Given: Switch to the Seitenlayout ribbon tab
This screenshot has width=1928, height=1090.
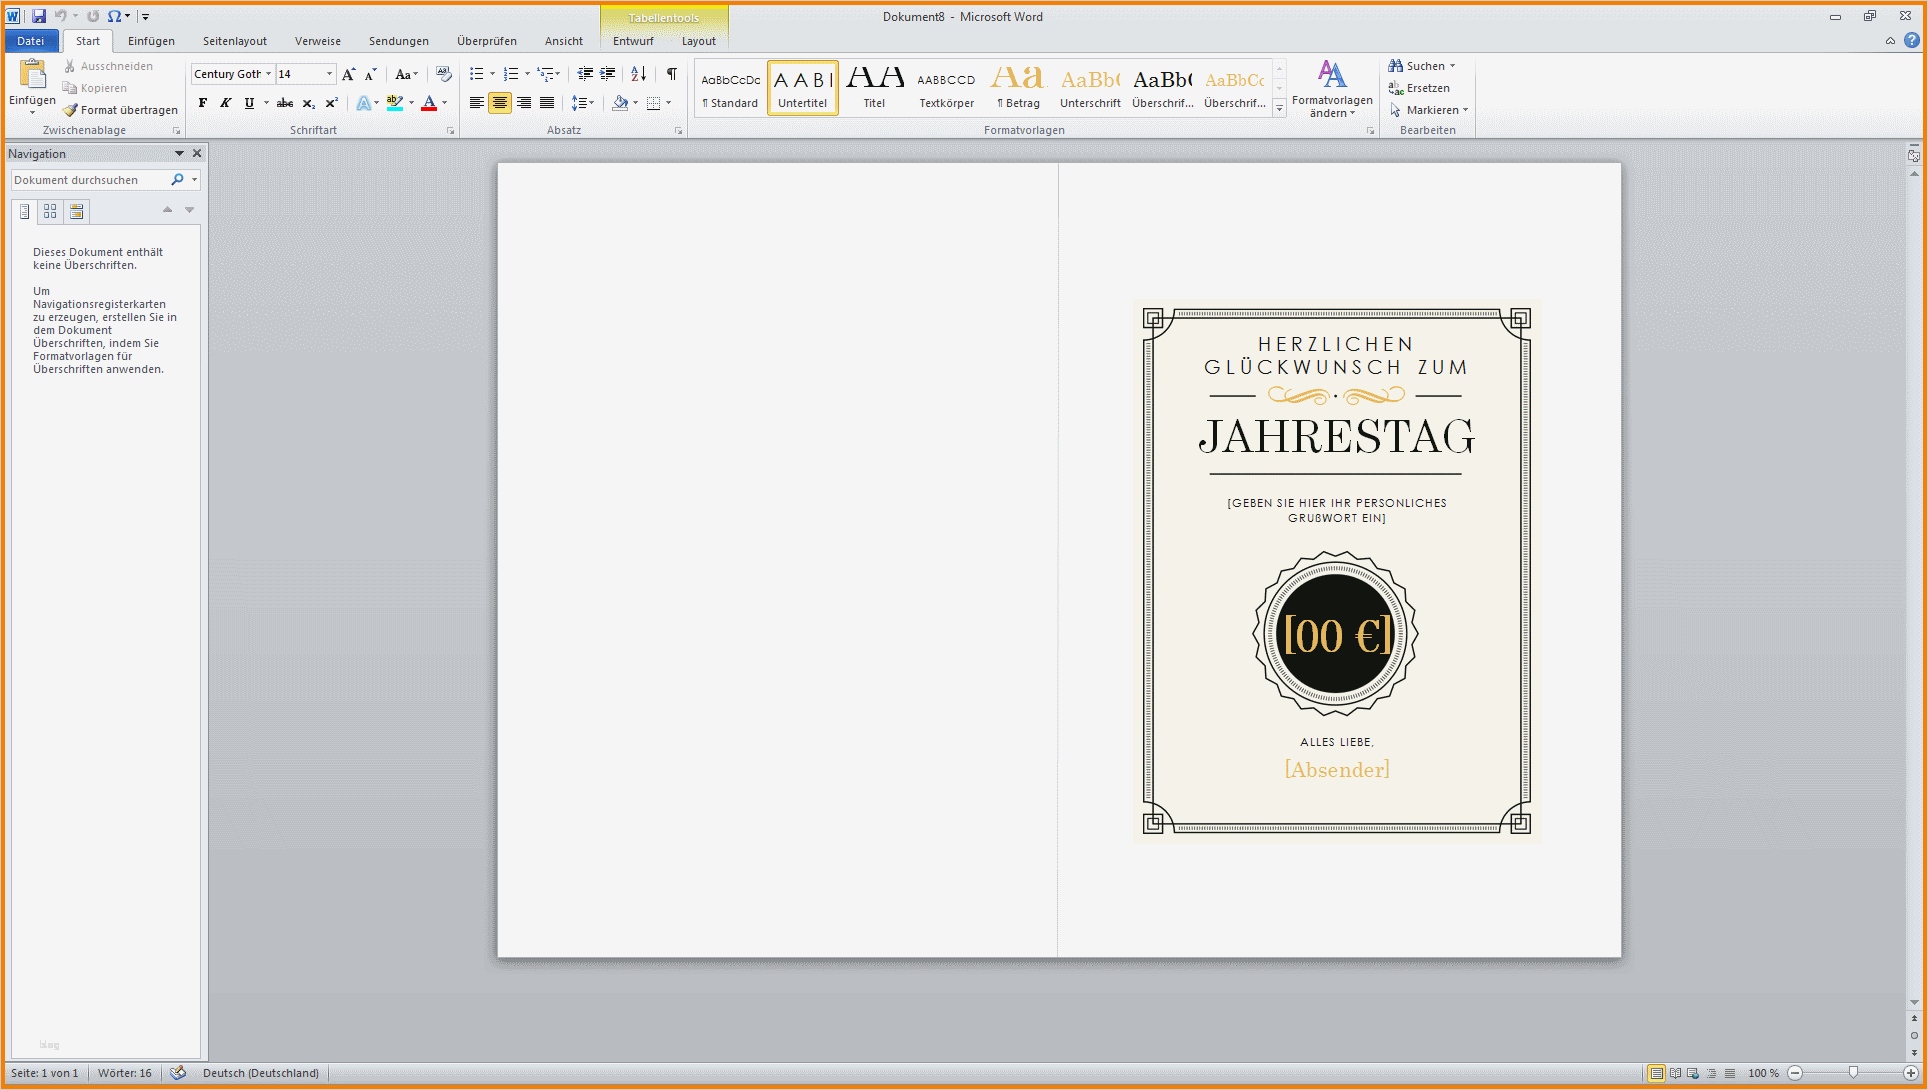Looking at the screenshot, I should pos(234,41).
